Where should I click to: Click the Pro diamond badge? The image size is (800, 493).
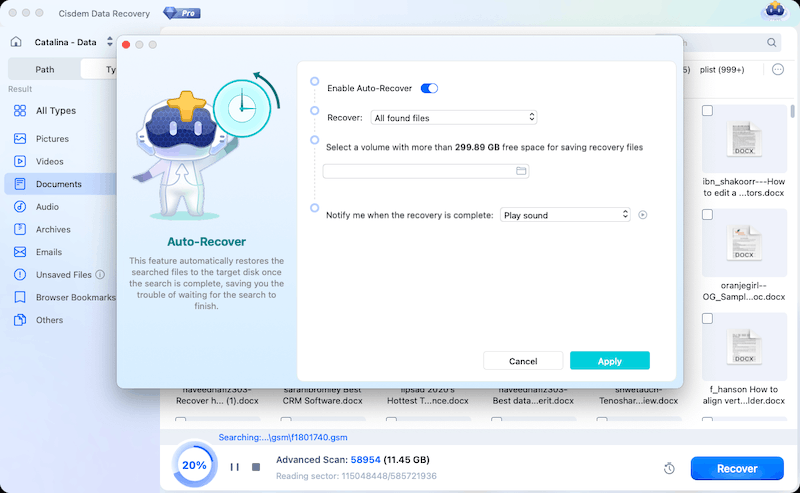182,13
